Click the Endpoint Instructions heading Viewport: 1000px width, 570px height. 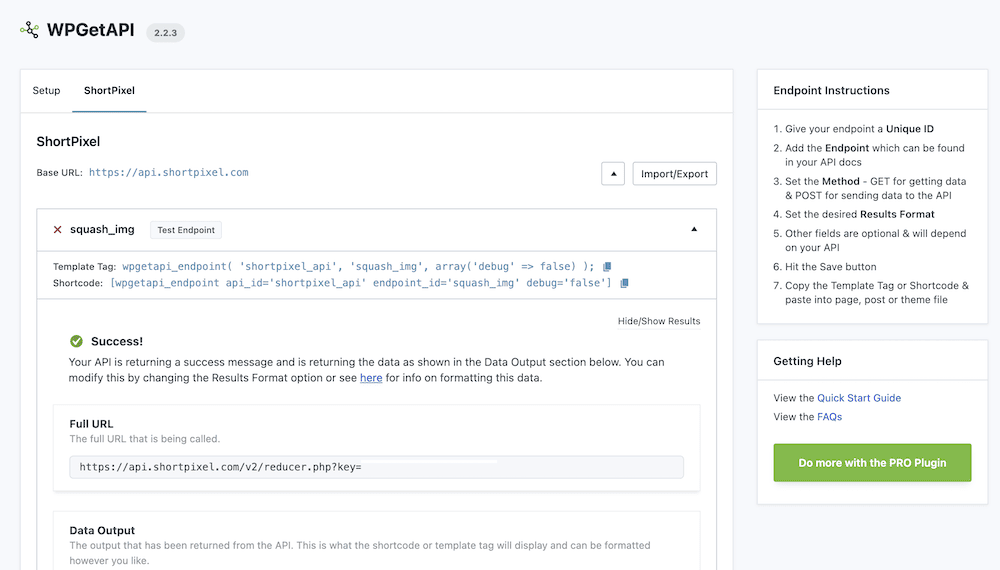pyautogui.click(x=831, y=91)
